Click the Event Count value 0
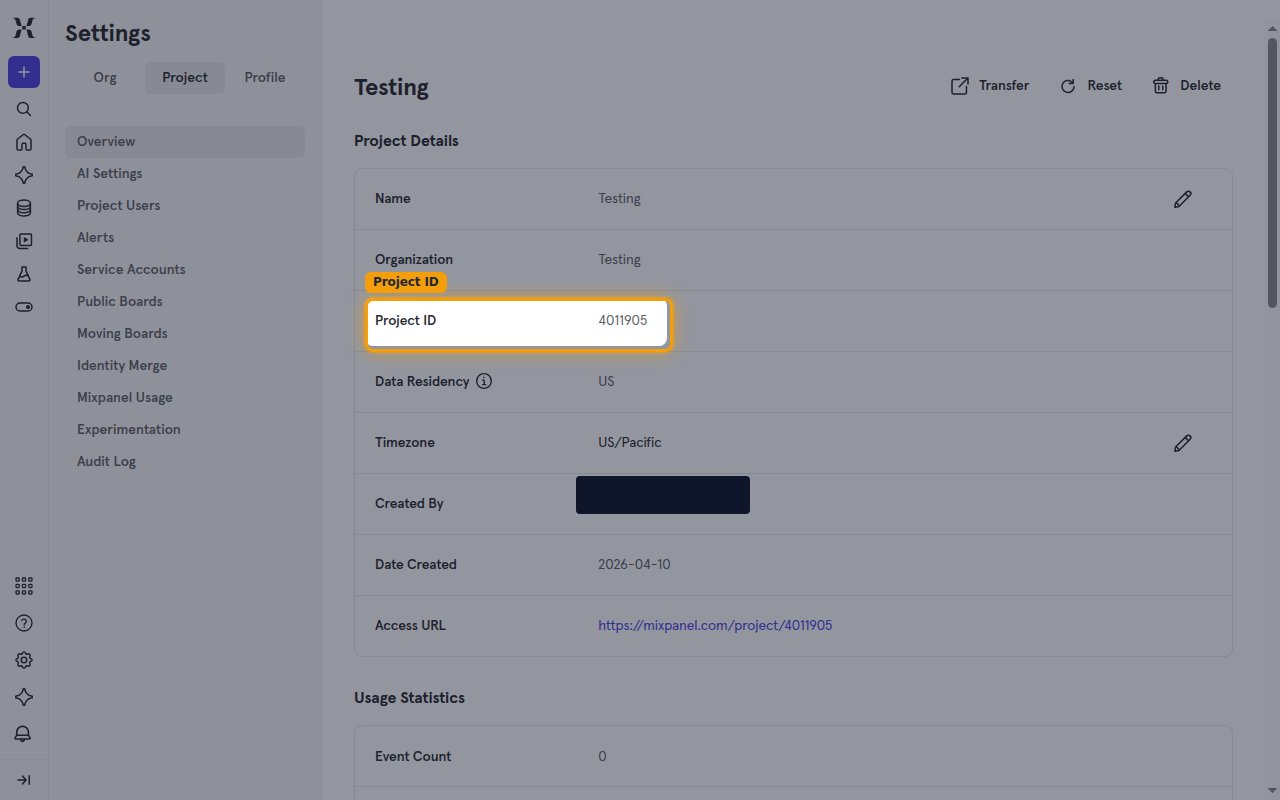The width and height of the screenshot is (1280, 800). pos(602,756)
